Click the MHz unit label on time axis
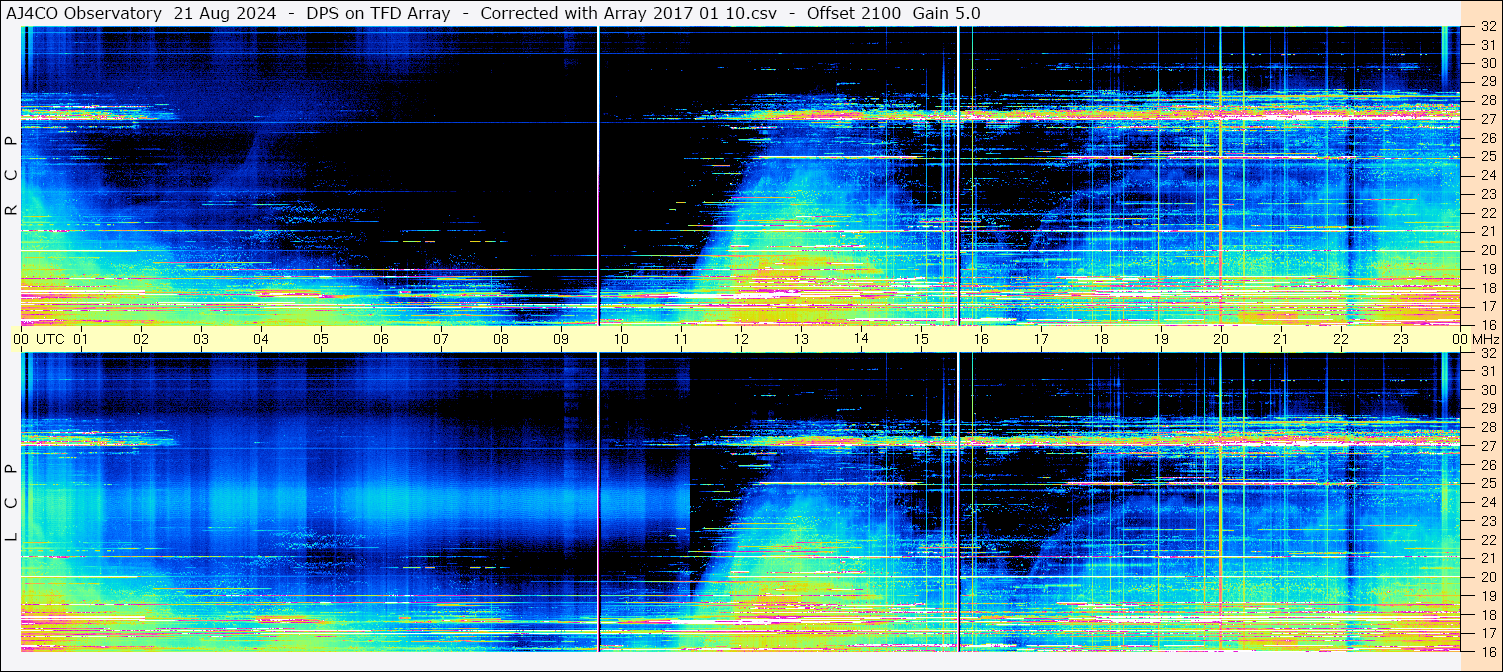The height and width of the screenshot is (672, 1503). [x=1484, y=339]
